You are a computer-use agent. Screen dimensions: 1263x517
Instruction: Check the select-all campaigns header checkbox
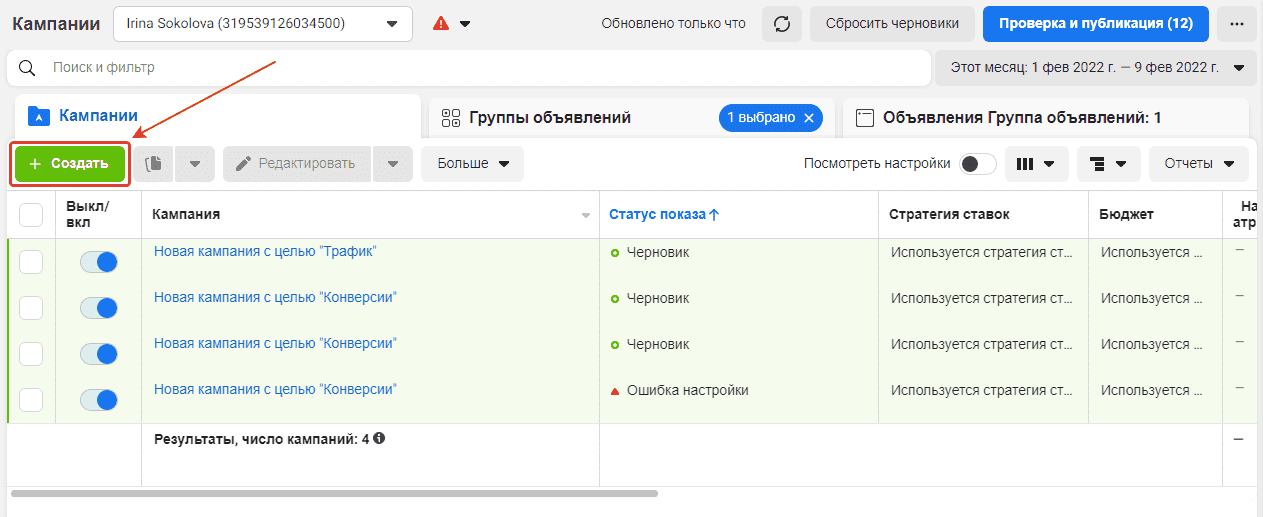click(31, 215)
